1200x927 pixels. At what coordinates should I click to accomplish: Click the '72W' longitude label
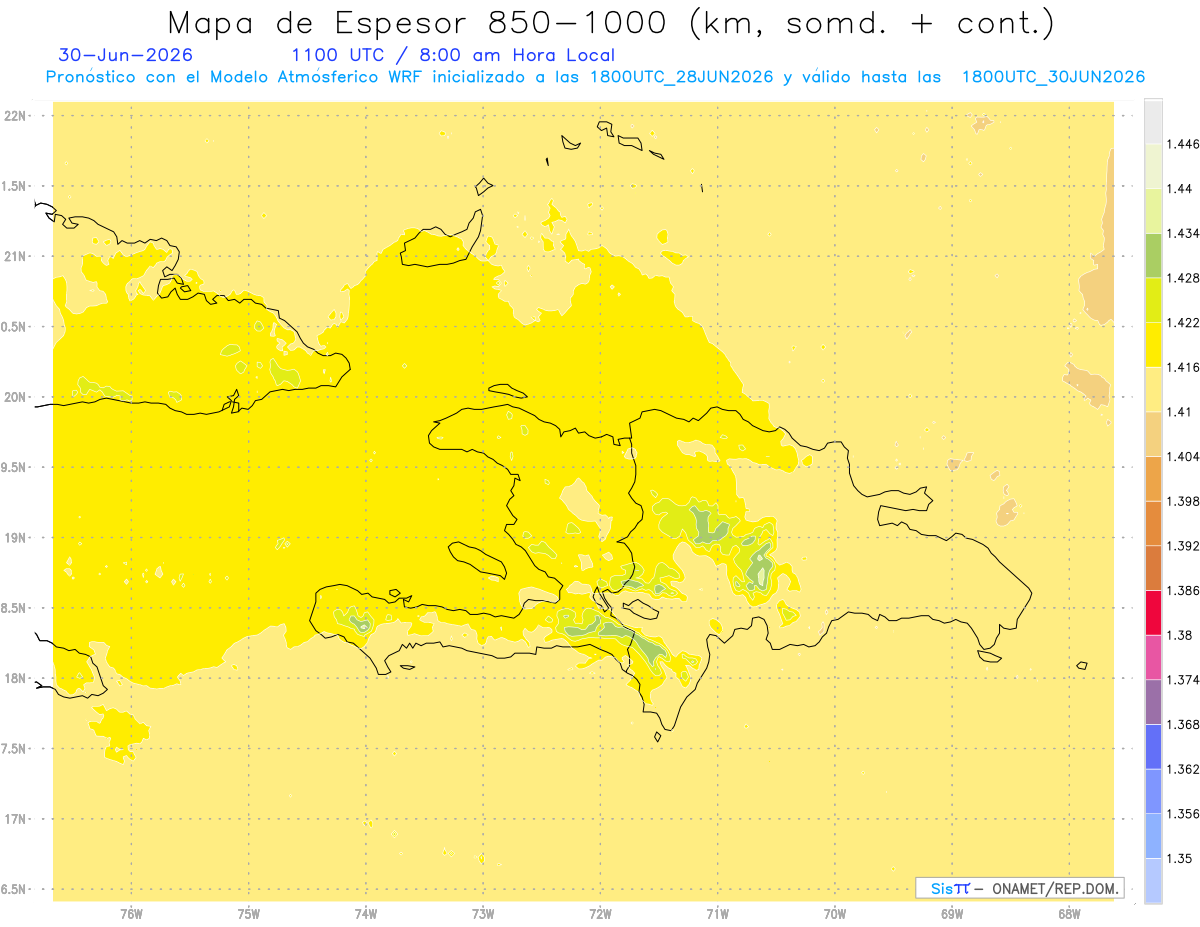point(600,913)
